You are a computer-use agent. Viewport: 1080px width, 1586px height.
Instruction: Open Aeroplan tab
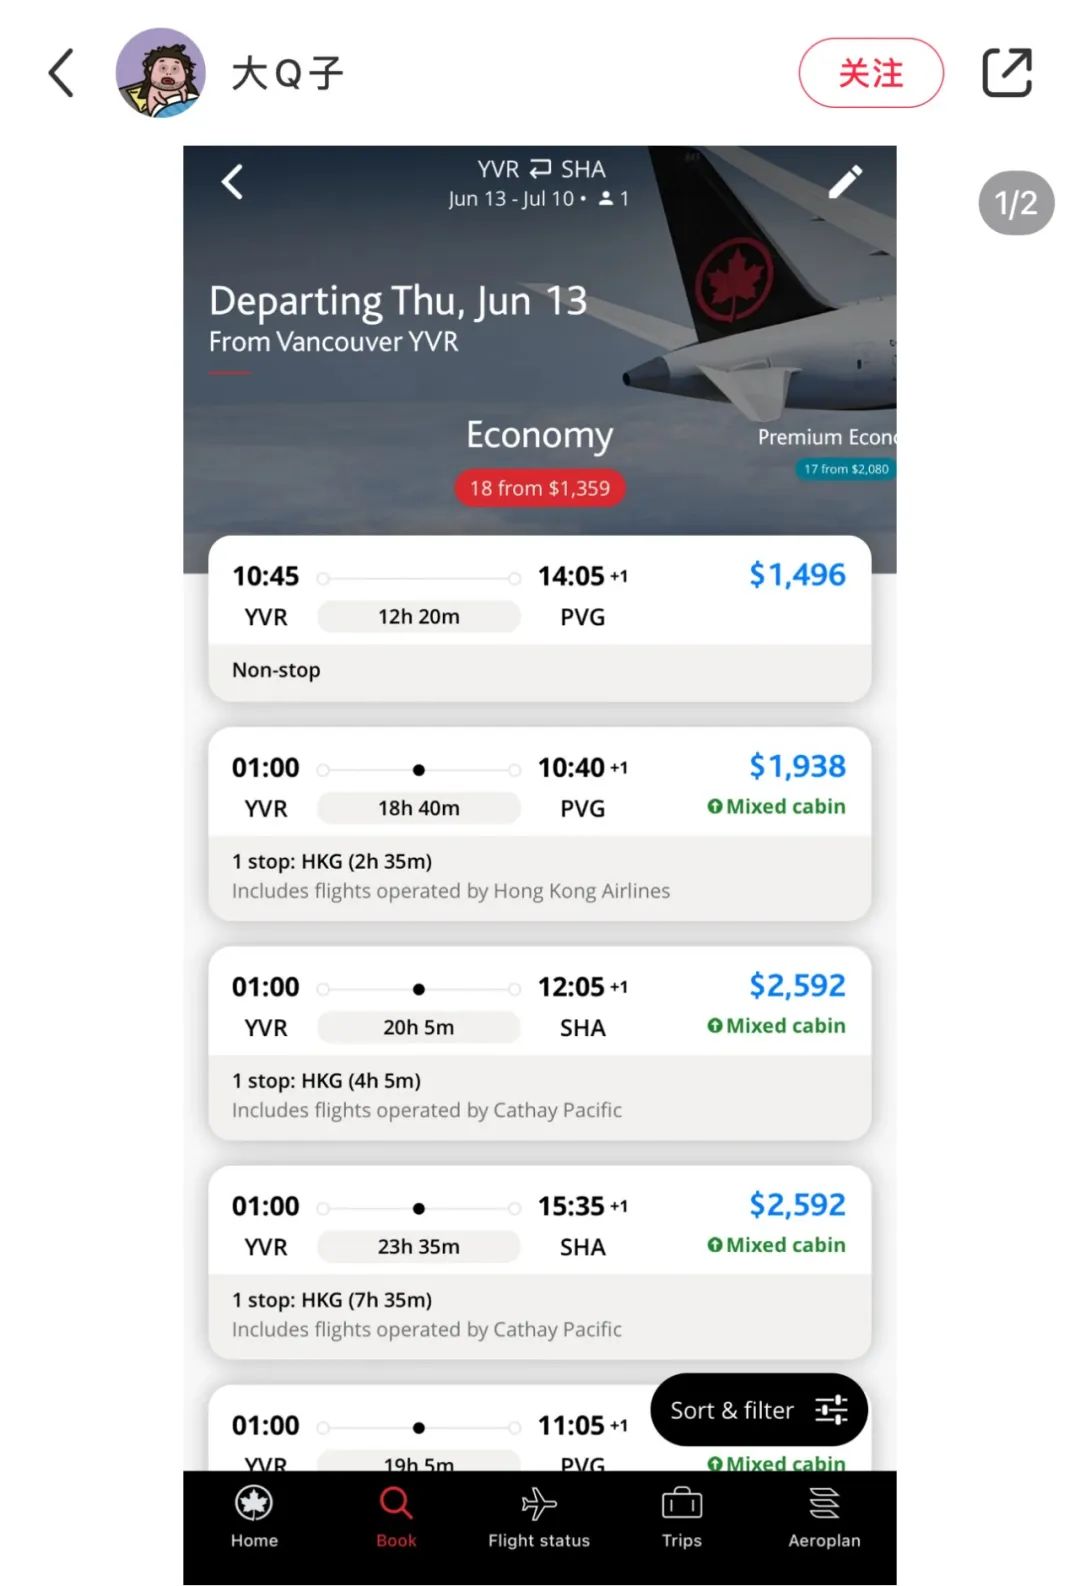tap(824, 1516)
